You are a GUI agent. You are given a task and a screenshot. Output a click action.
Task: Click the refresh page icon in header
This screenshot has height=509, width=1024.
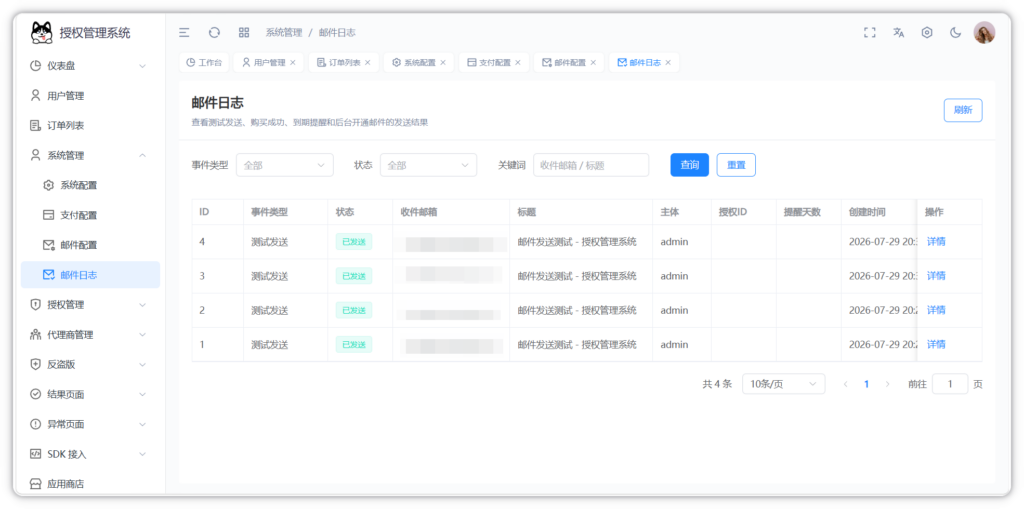[214, 33]
